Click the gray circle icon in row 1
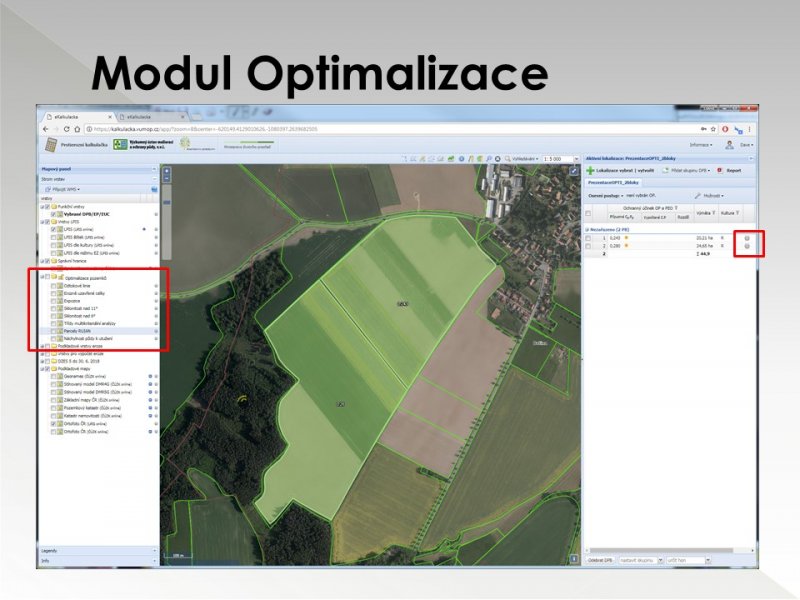The width and height of the screenshot is (800, 600). (x=747, y=237)
